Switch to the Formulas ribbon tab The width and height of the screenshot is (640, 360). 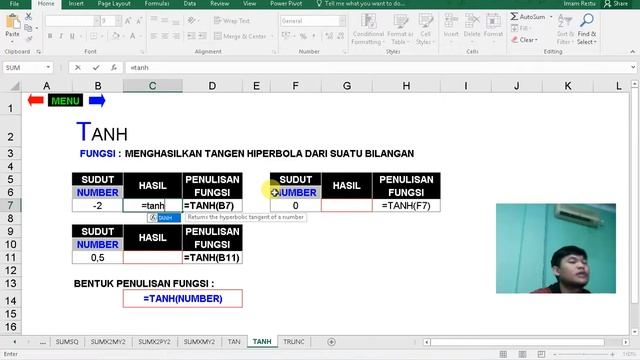157,4
